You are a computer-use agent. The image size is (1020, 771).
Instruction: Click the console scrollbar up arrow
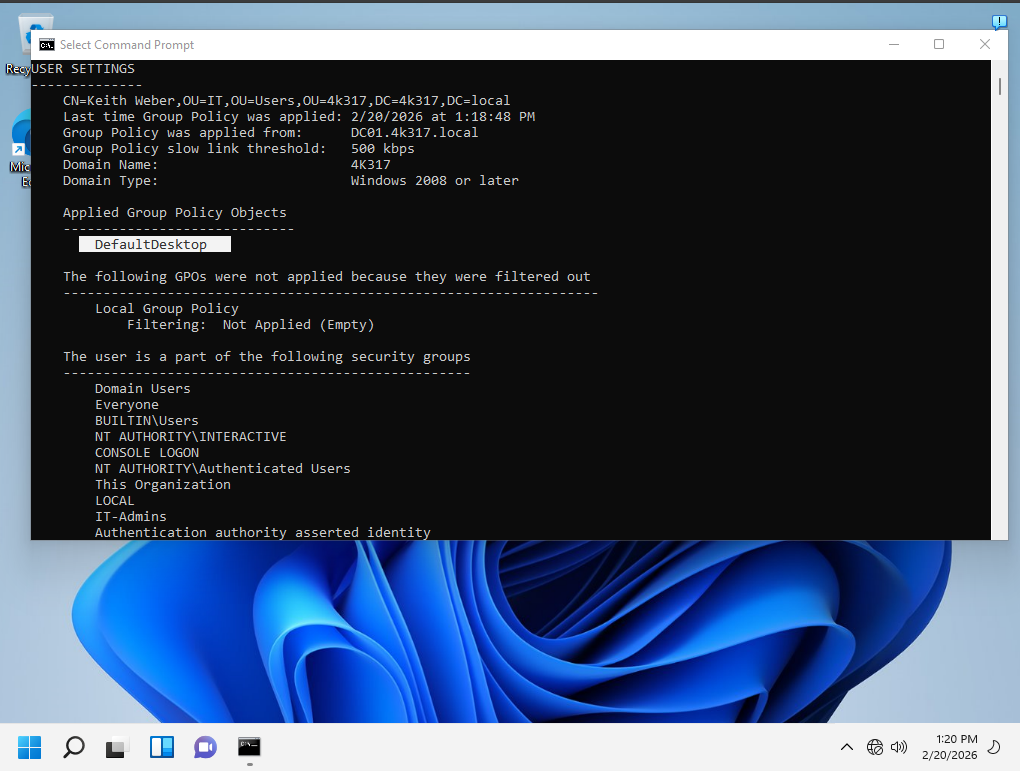(x=999, y=66)
